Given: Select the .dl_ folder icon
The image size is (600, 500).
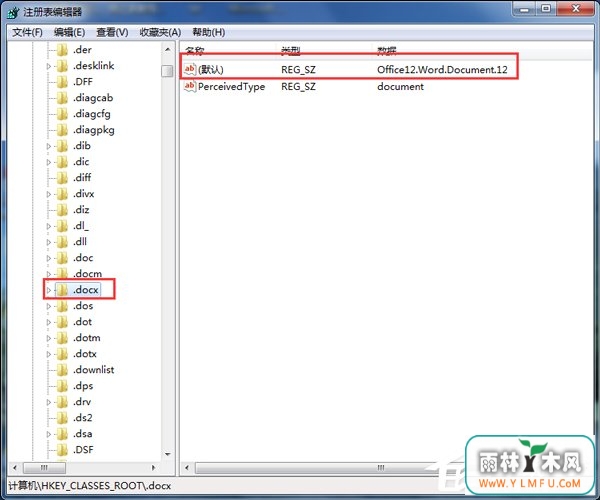Looking at the screenshot, I should click(x=62, y=226).
